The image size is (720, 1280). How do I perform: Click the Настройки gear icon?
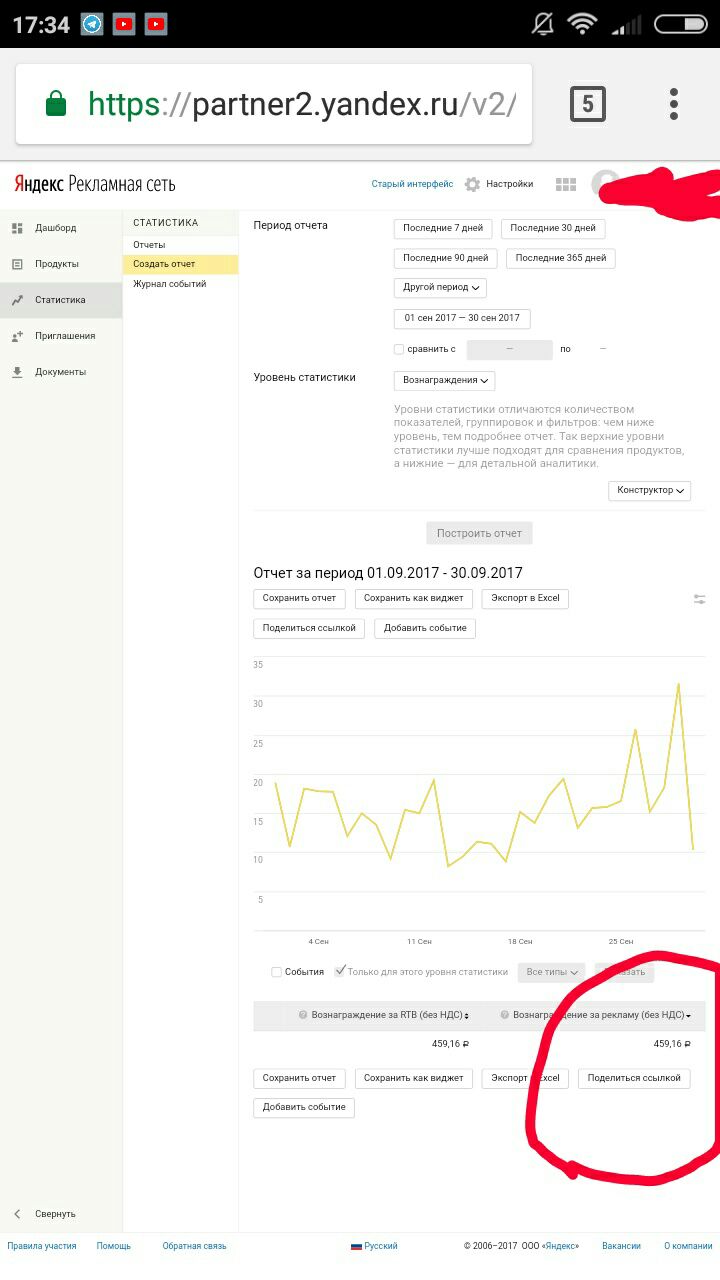coord(473,184)
